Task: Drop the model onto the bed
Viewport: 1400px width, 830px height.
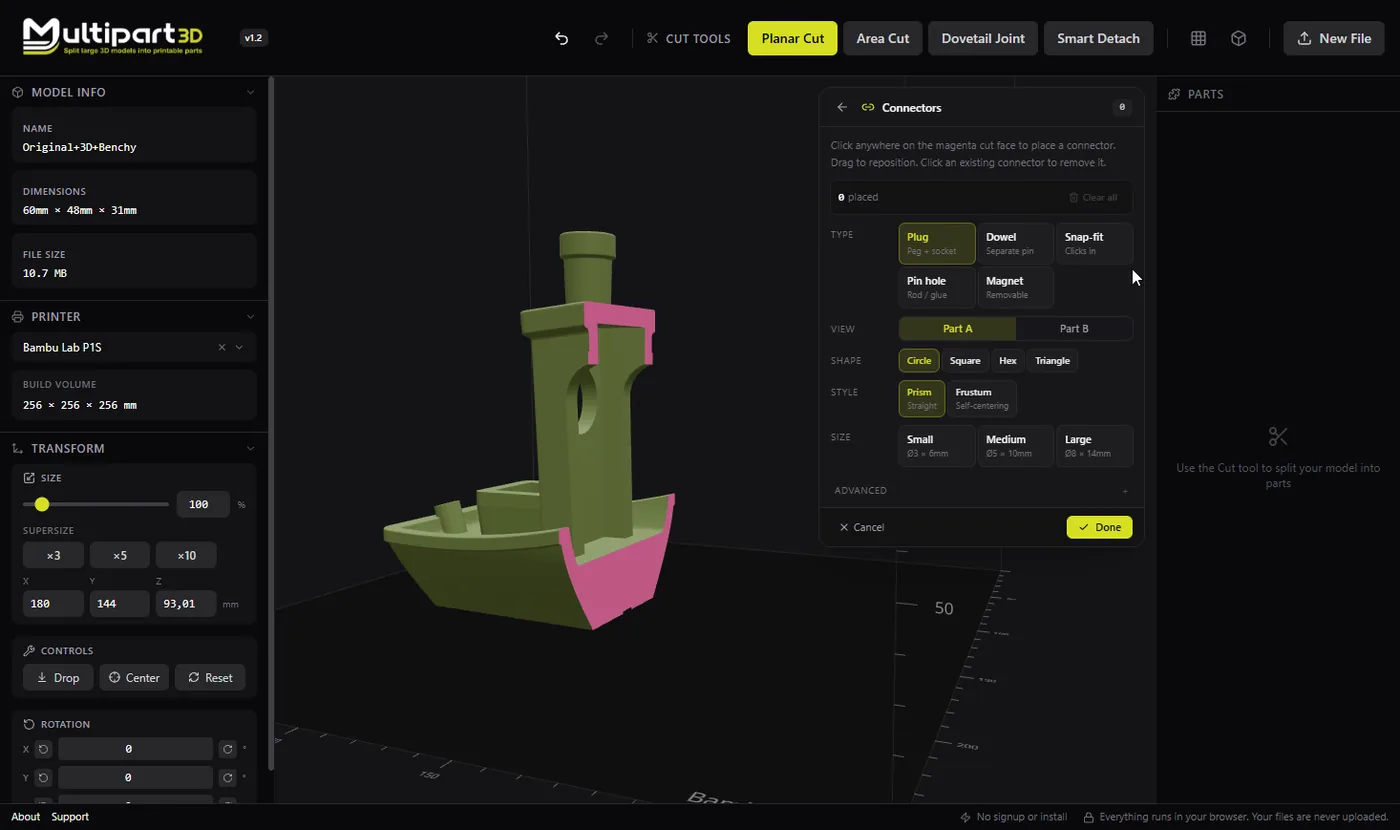Action: (x=58, y=677)
